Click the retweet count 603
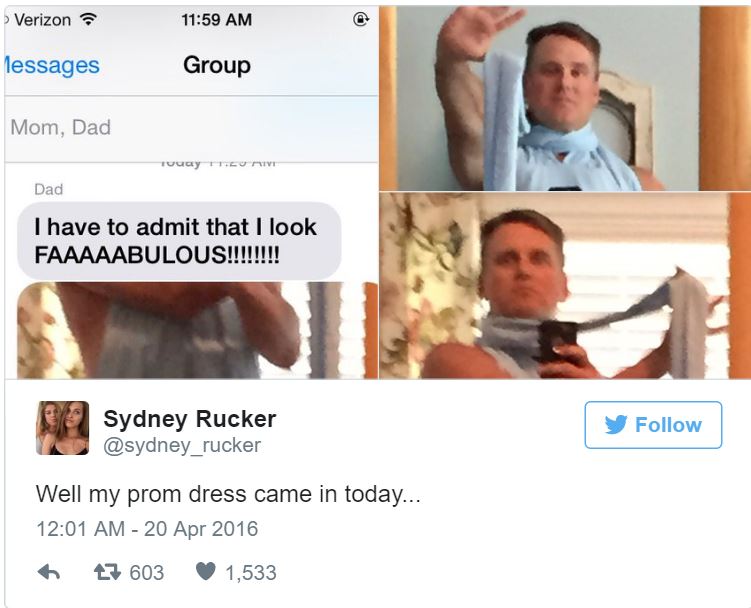 tap(147, 573)
